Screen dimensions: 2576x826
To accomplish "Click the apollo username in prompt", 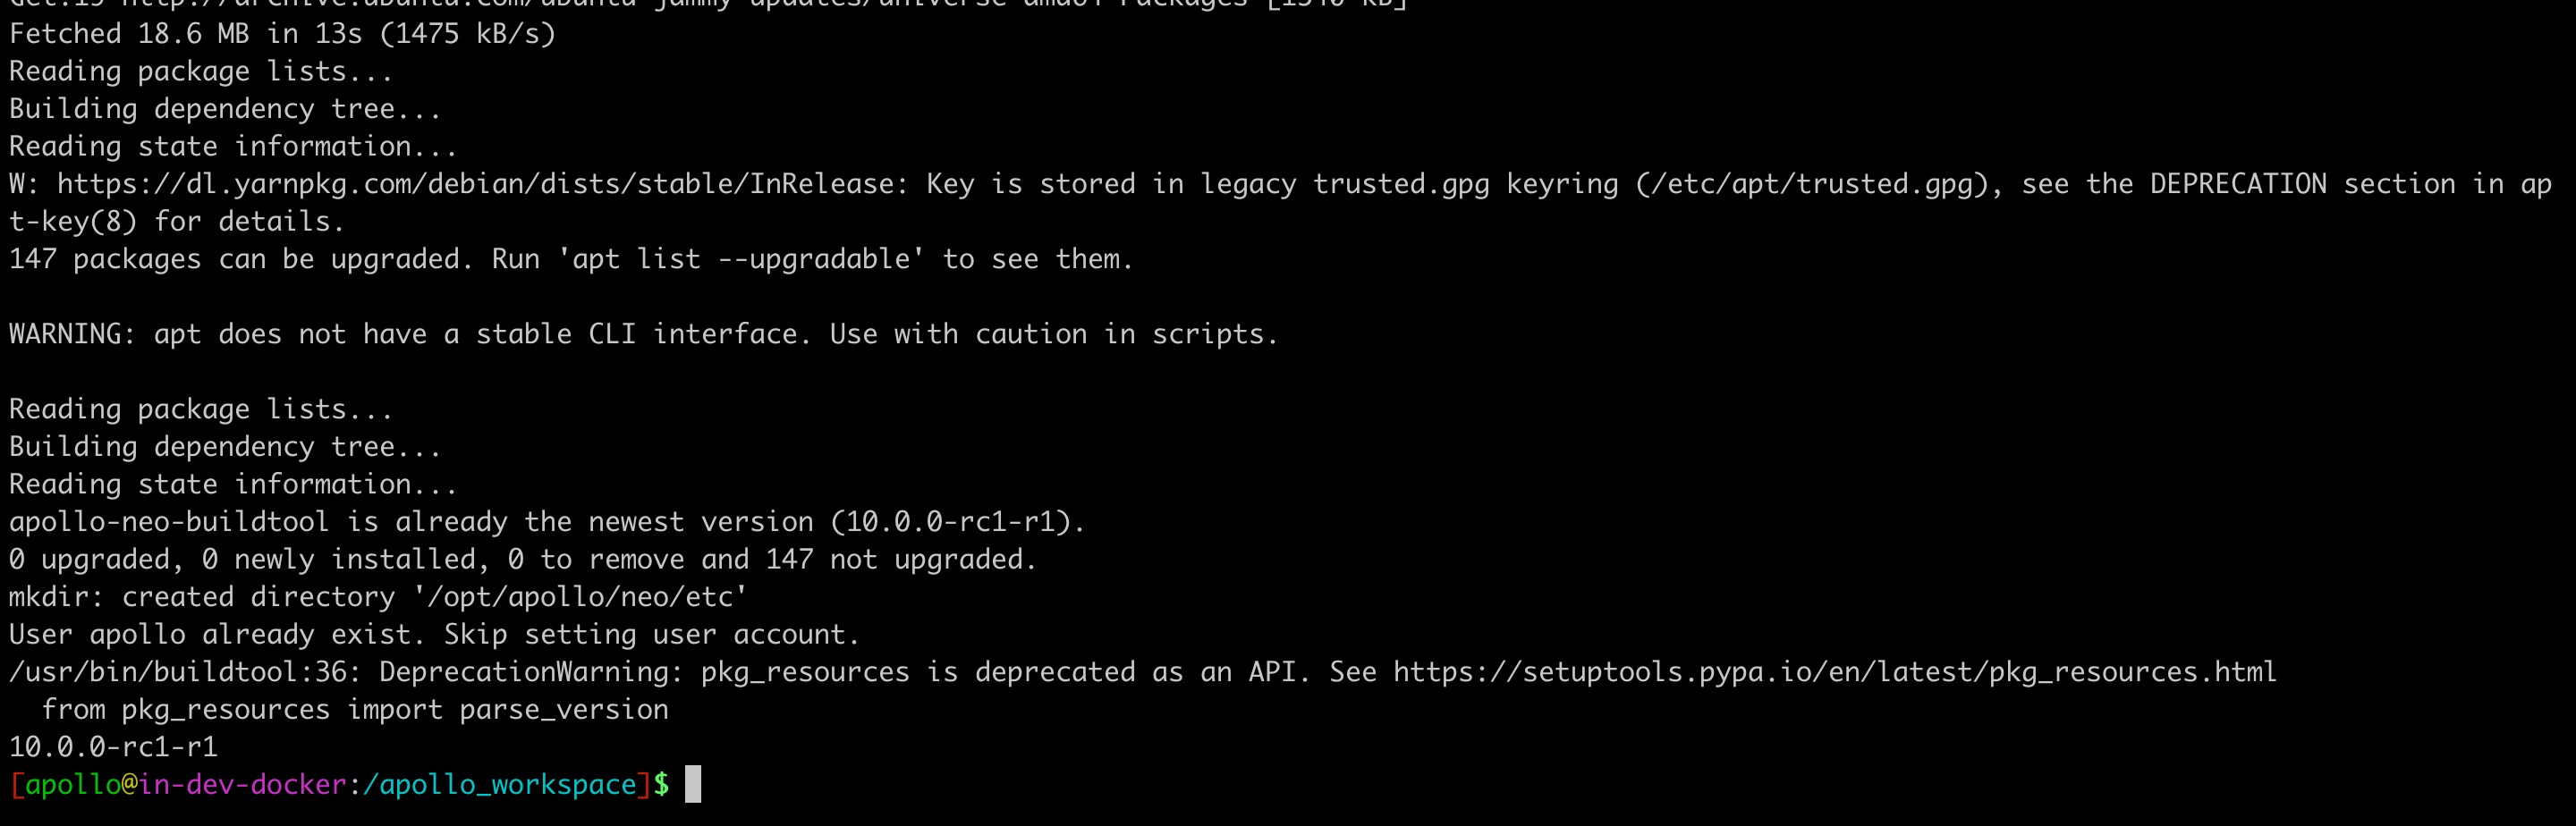I will [73, 785].
